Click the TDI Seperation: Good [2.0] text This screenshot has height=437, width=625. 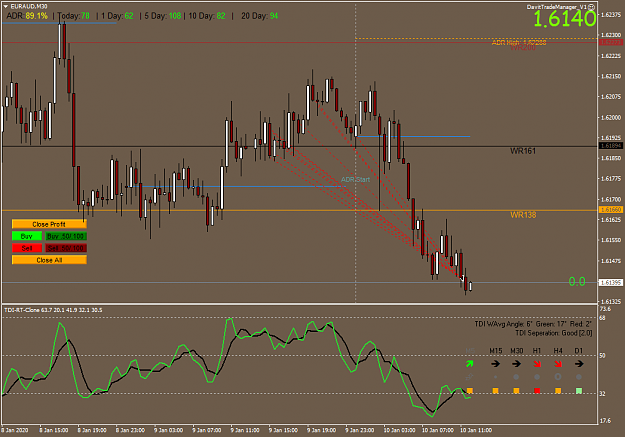point(554,333)
